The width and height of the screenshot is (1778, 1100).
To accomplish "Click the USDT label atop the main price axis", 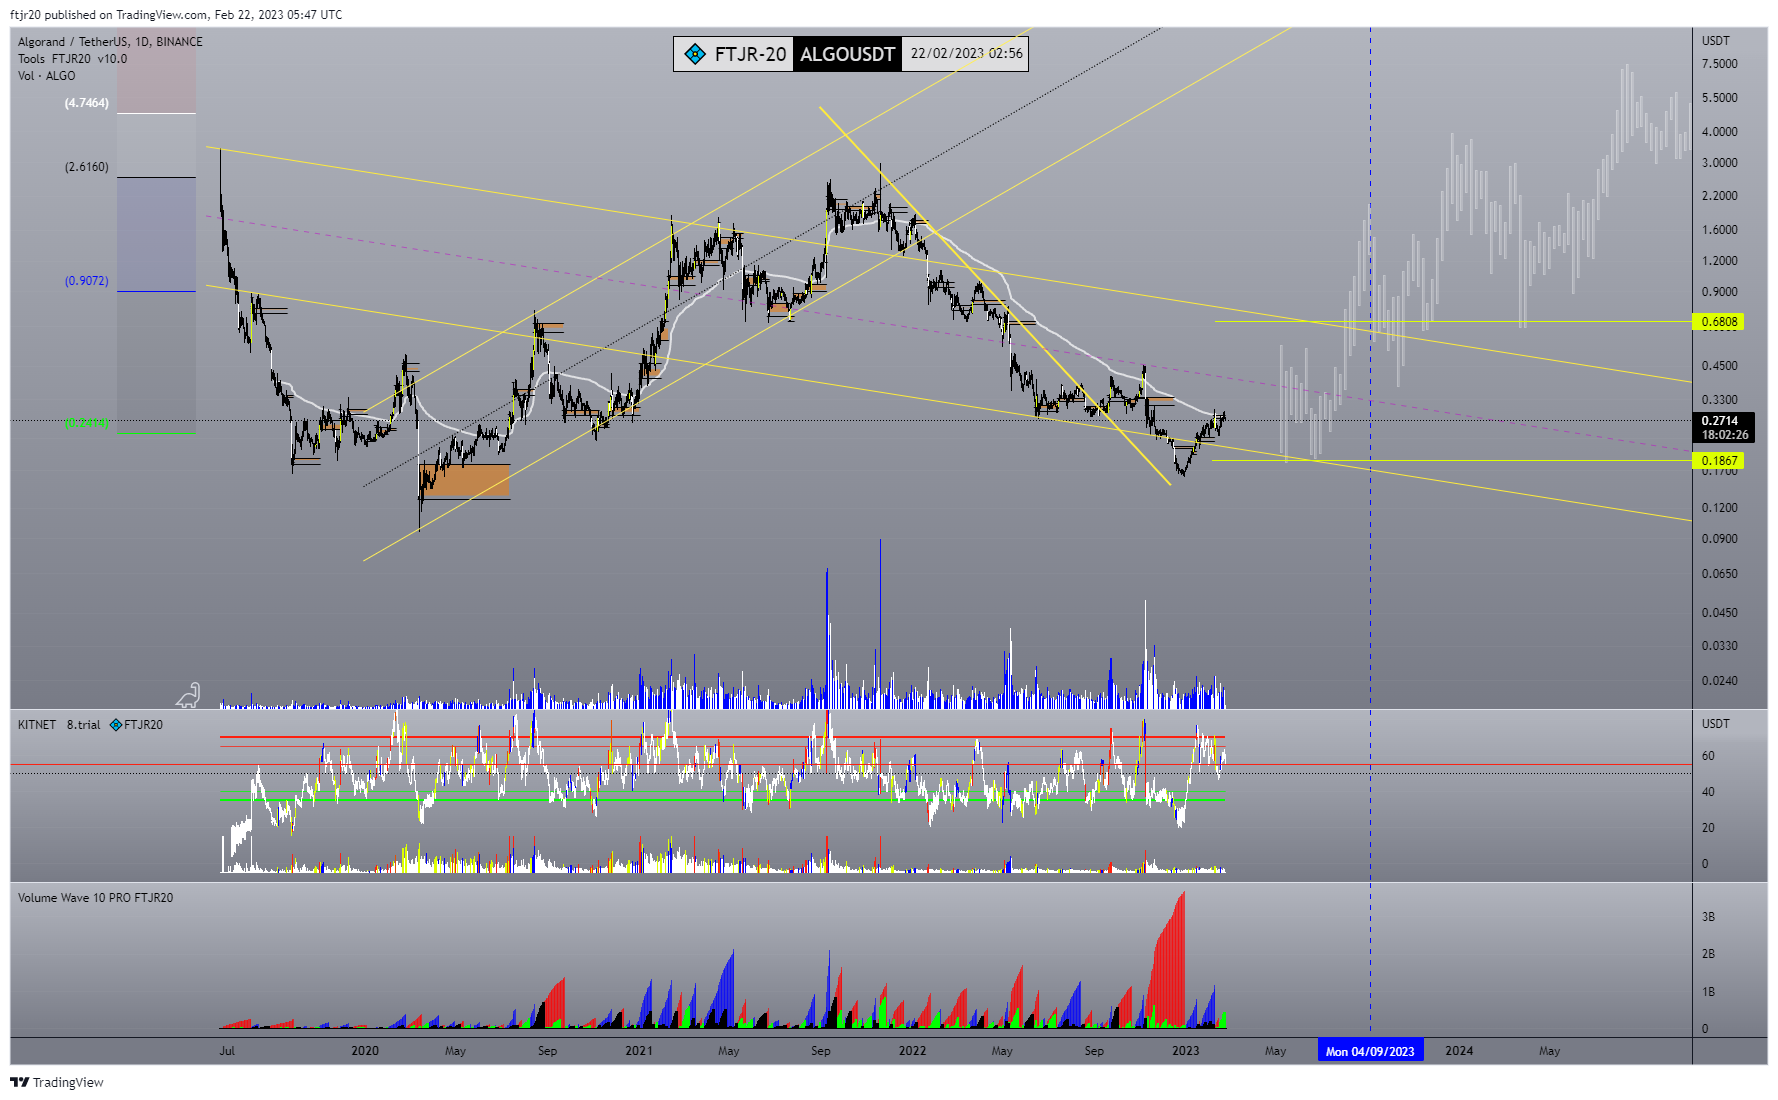I will tap(1716, 41).
